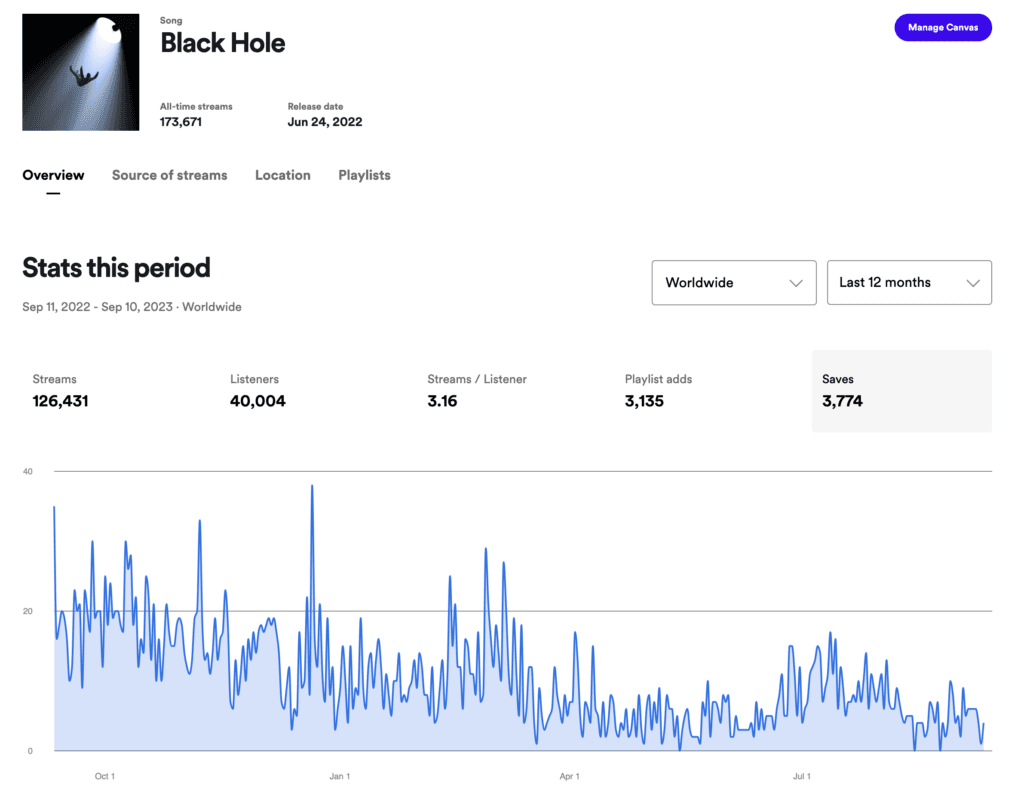Click the Listeners value 40,004
The width and height of the screenshot is (1024, 793).
(x=258, y=401)
